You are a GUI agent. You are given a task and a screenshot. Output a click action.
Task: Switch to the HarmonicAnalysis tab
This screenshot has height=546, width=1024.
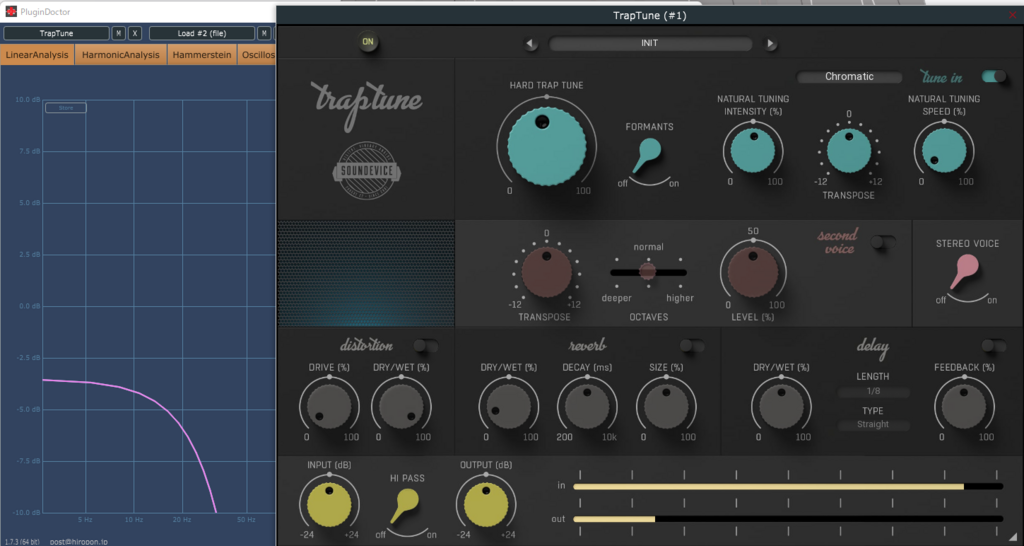point(121,55)
